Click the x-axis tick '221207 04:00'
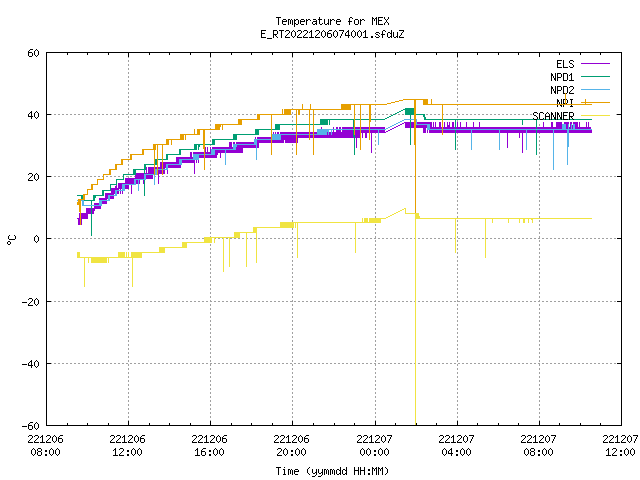This screenshot has height=480, width=640. [x=457, y=446]
